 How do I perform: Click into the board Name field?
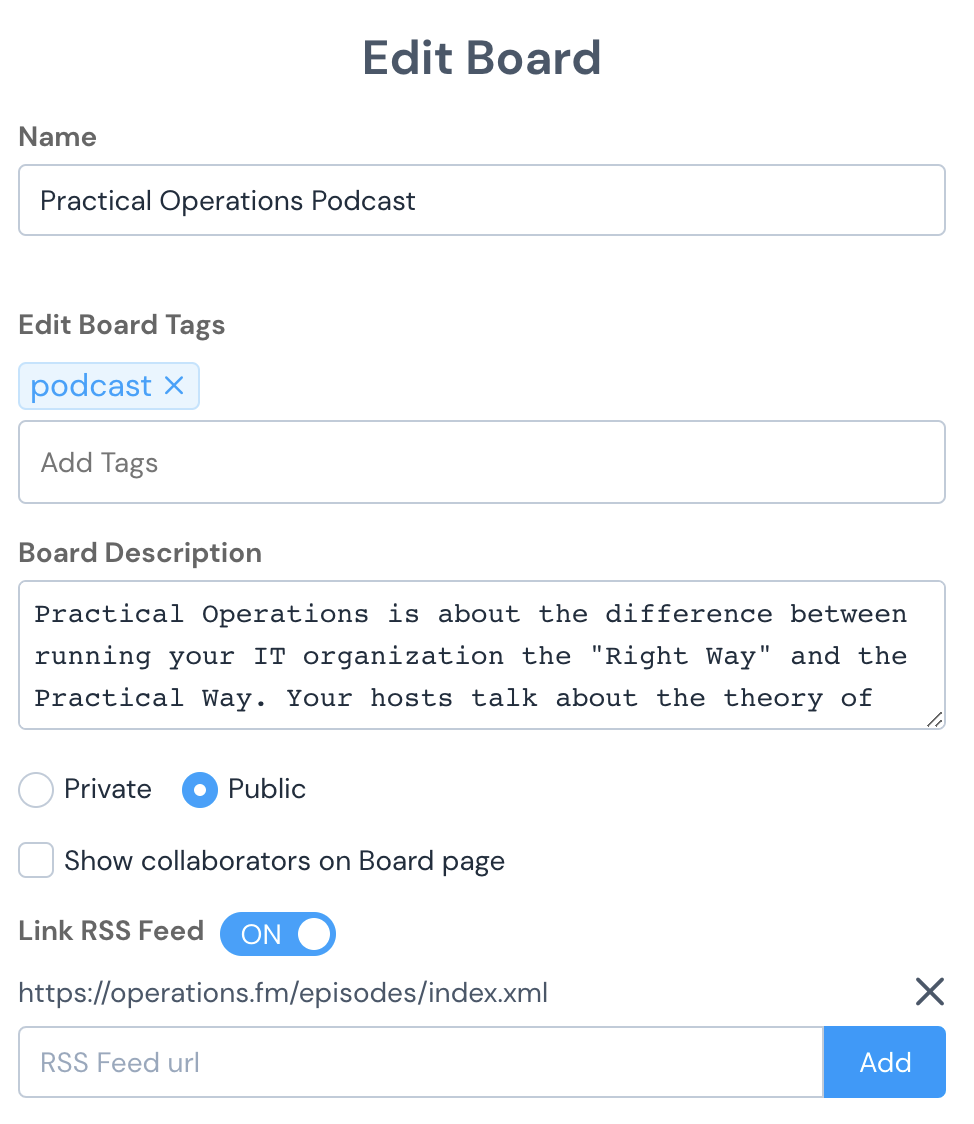pos(482,200)
